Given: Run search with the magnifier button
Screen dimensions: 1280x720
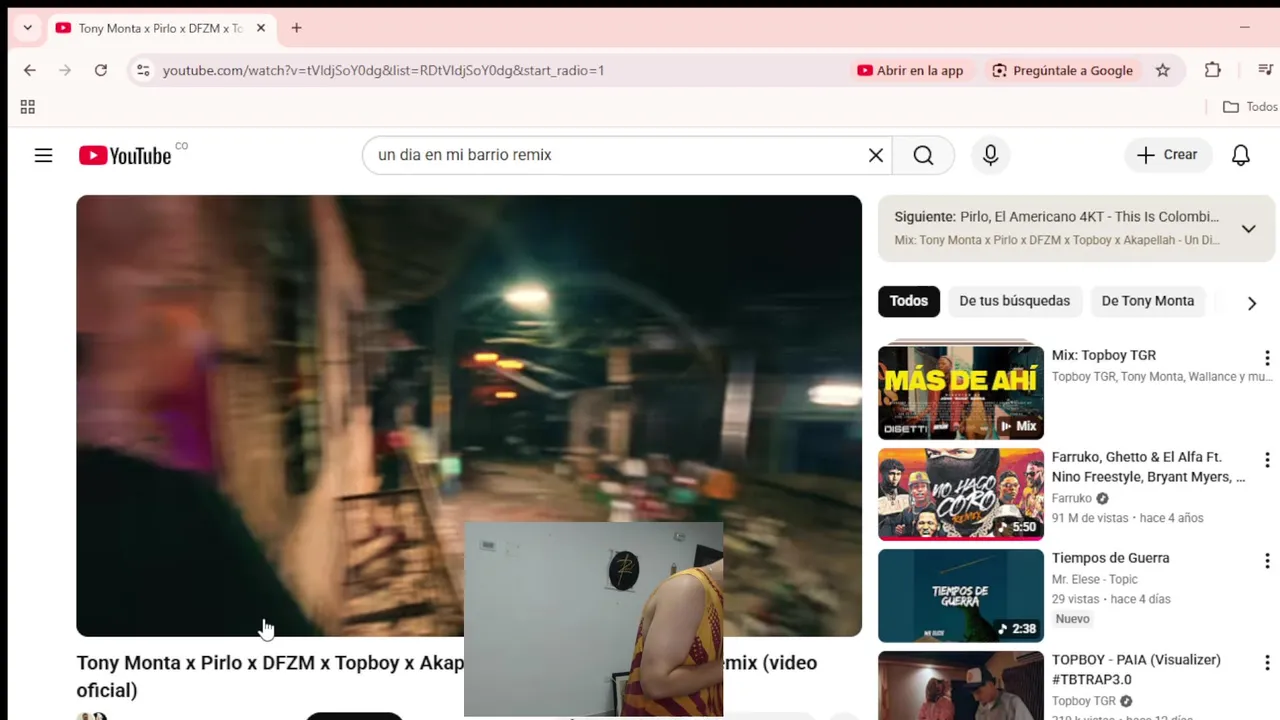Looking at the screenshot, I should (923, 155).
